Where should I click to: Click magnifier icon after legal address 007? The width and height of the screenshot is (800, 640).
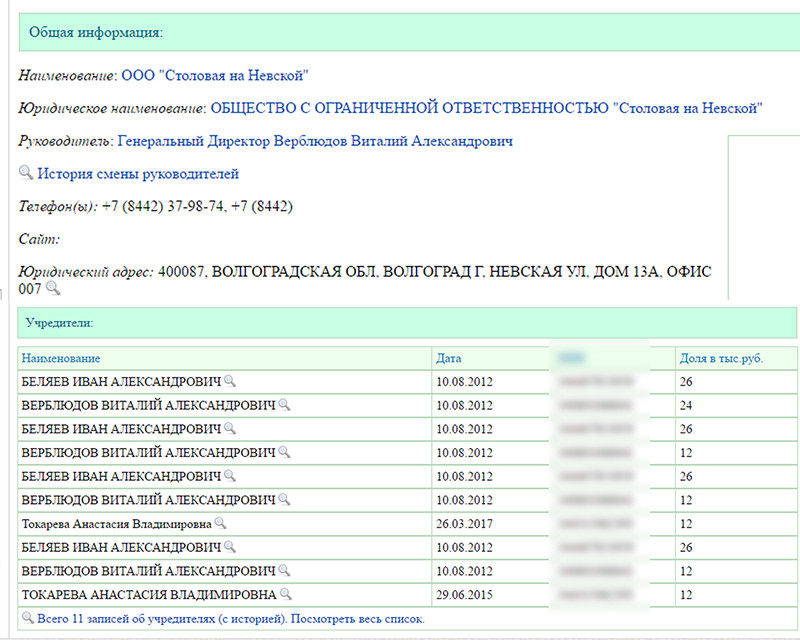pyautogui.click(x=53, y=288)
